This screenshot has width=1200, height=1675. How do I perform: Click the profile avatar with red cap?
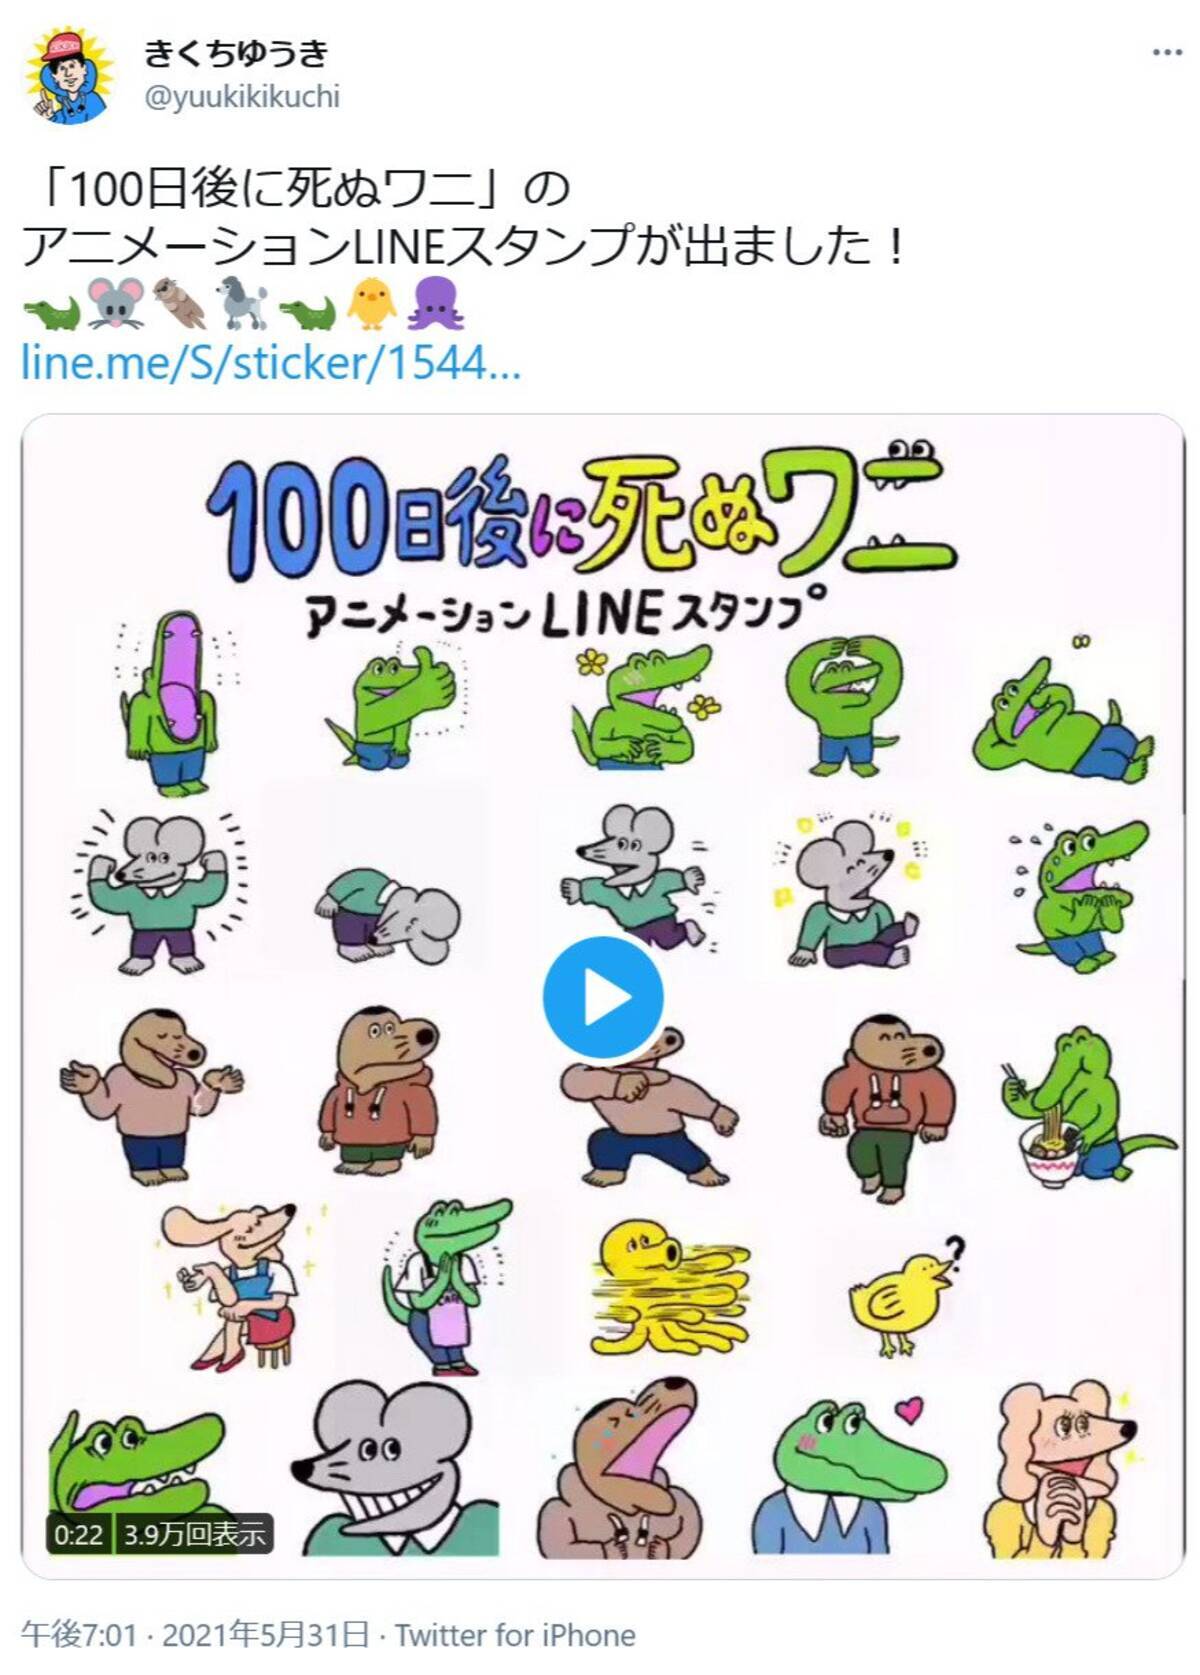tap(70, 75)
